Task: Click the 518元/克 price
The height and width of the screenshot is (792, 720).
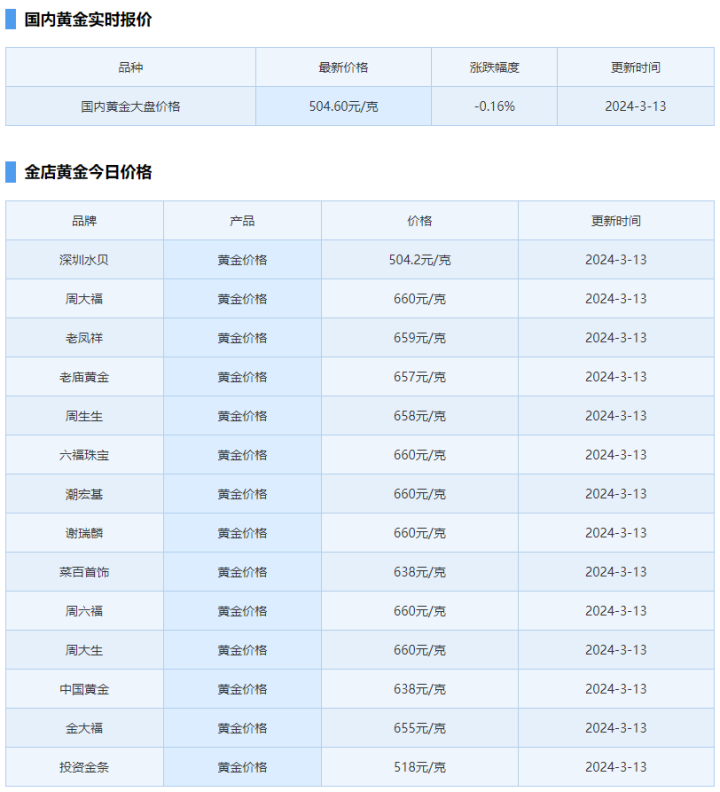Action: 419,767
